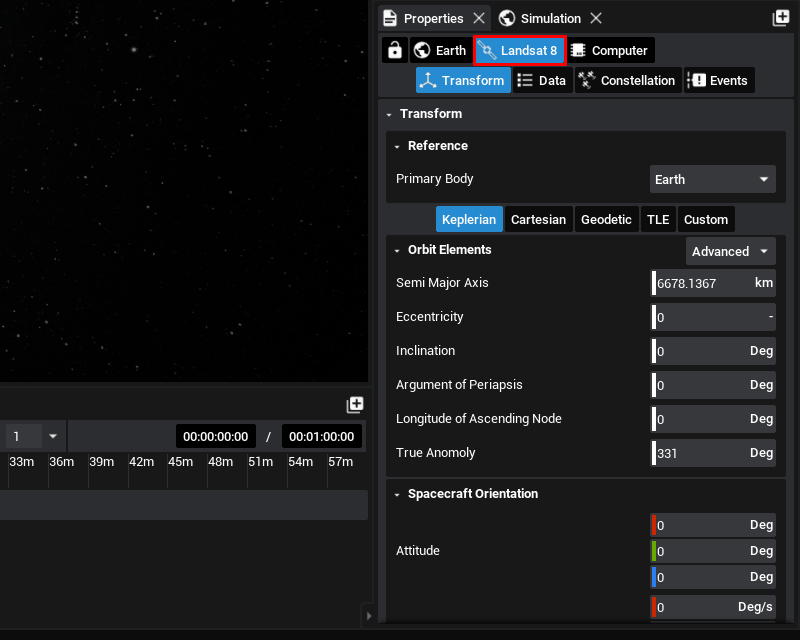800x640 pixels.
Task: Select Geodetic coordinate mode
Action: [x=606, y=219]
